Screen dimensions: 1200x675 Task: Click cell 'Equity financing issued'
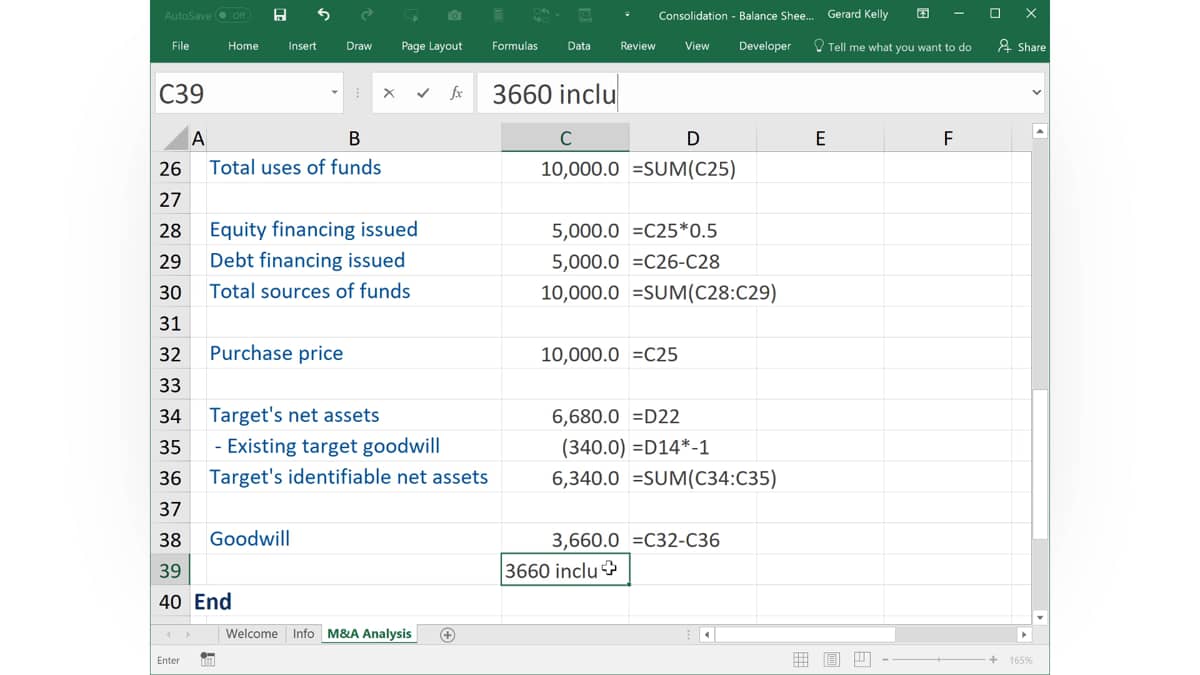pyautogui.click(x=314, y=230)
